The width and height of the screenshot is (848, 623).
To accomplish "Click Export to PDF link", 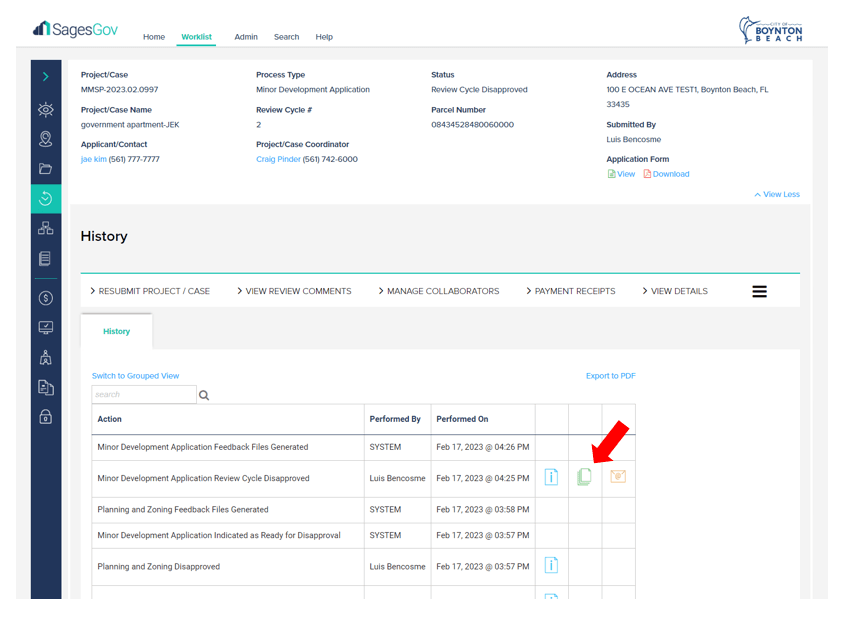I will click(610, 376).
